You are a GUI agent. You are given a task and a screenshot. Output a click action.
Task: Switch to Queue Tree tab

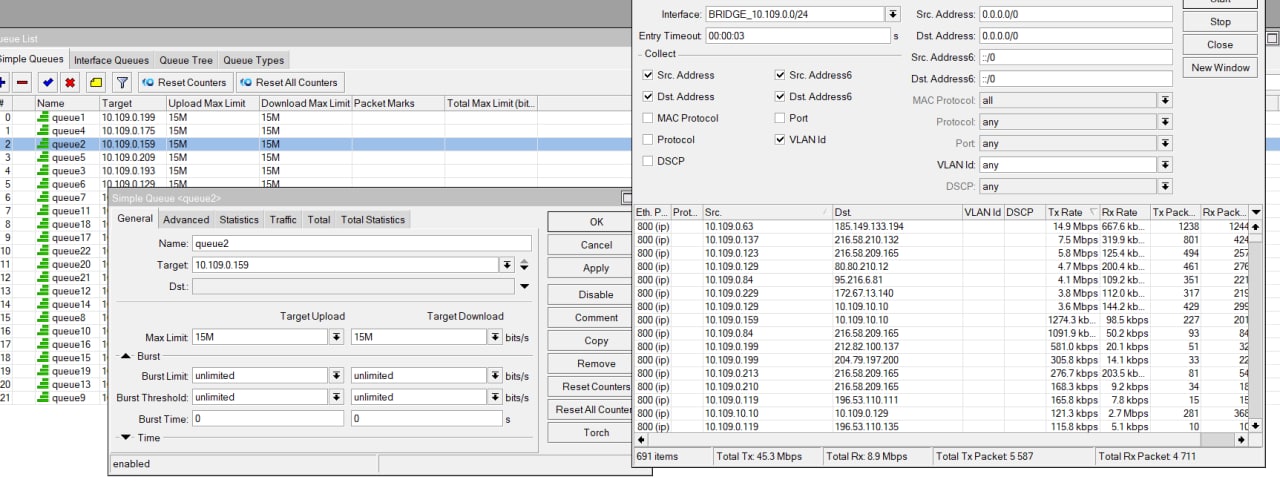(186, 60)
